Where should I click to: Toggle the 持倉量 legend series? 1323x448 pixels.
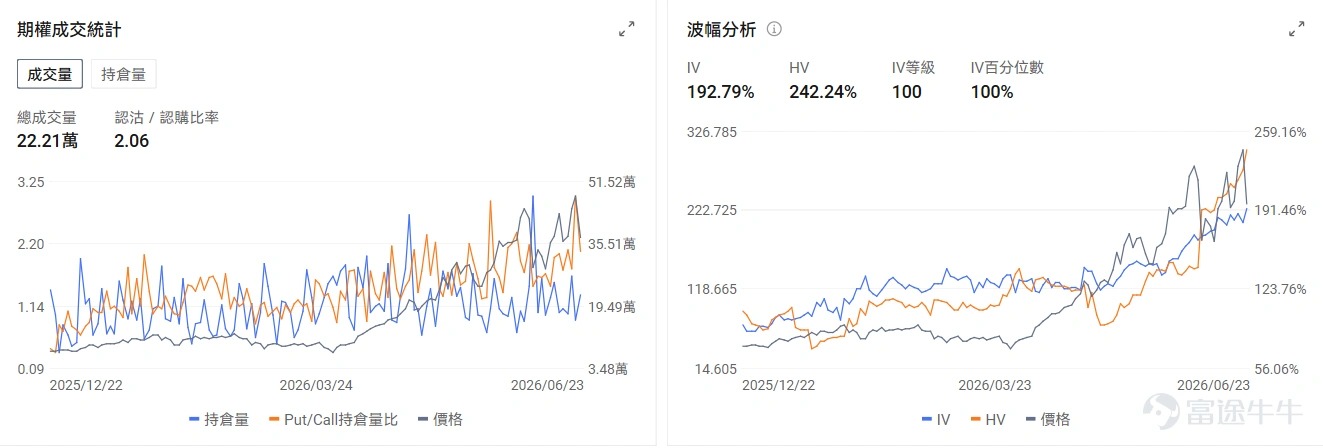pyautogui.click(x=219, y=420)
